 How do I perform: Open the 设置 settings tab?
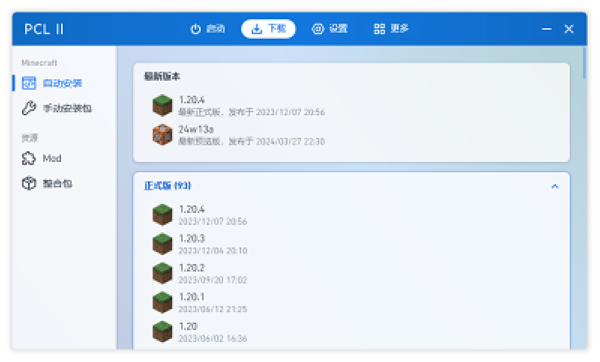[329, 29]
